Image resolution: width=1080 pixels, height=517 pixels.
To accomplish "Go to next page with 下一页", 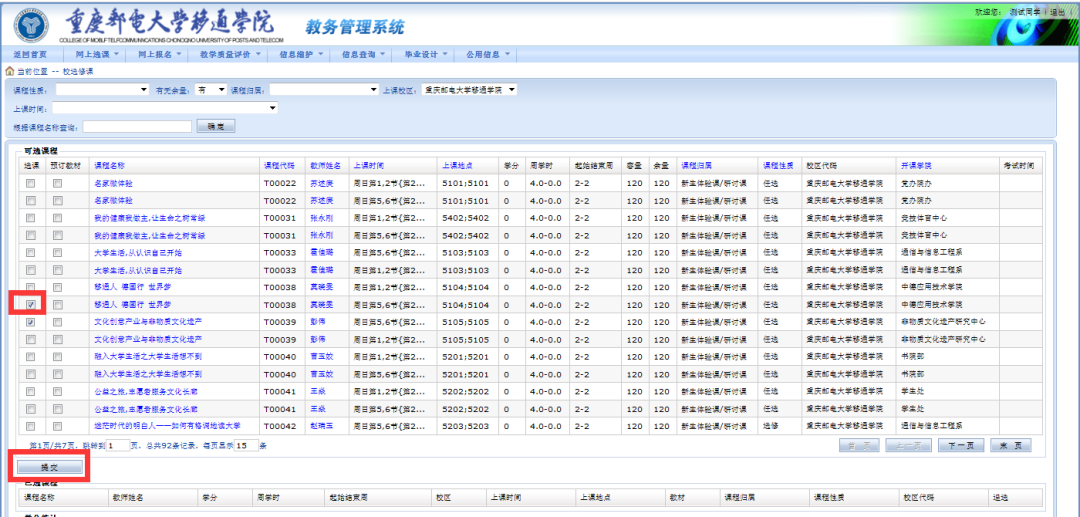I will click(959, 445).
